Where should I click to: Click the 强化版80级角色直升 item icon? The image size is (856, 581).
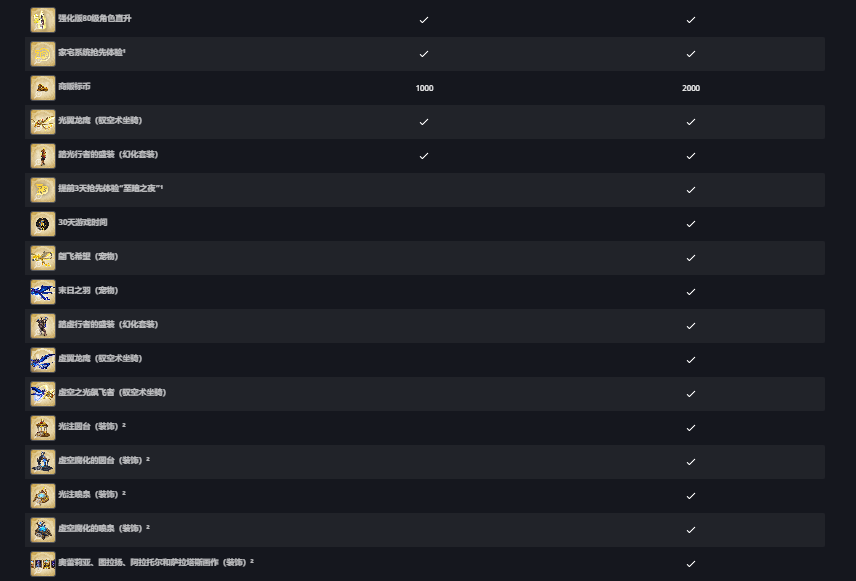[x=43, y=20]
